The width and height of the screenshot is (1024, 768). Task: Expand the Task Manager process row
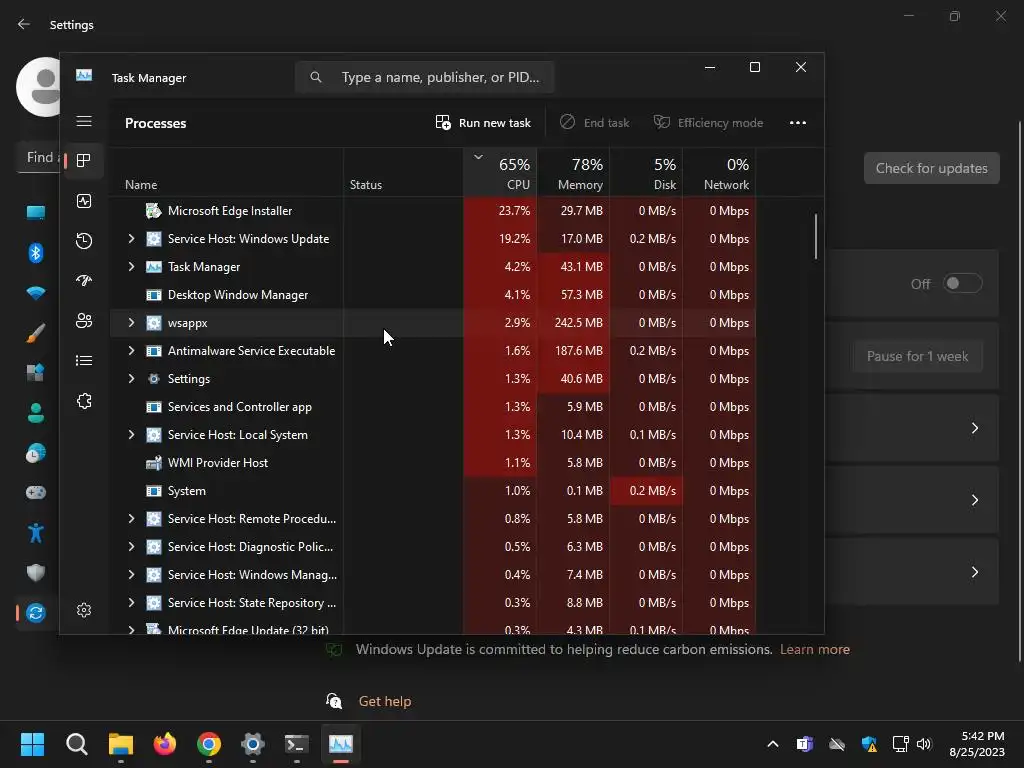click(x=131, y=266)
